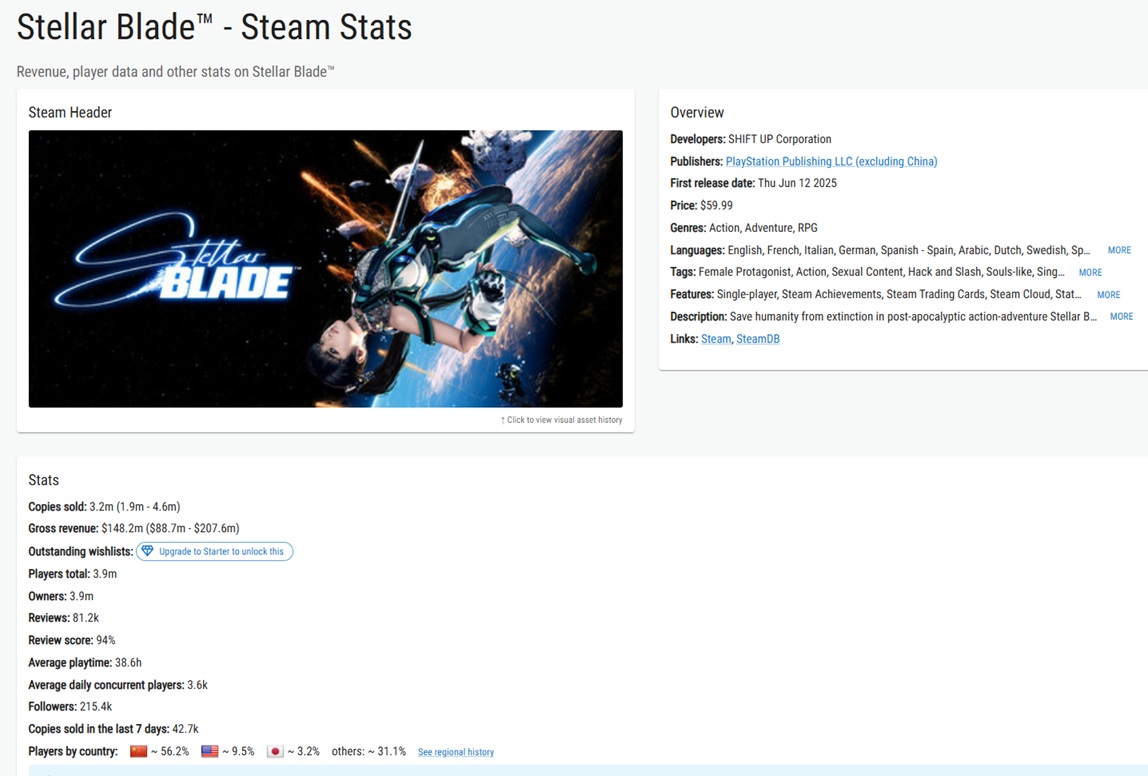The width and height of the screenshot is (1148, 776).
Task: Click Gross revenue value $148.2m
Action: (x=171, y=529)
